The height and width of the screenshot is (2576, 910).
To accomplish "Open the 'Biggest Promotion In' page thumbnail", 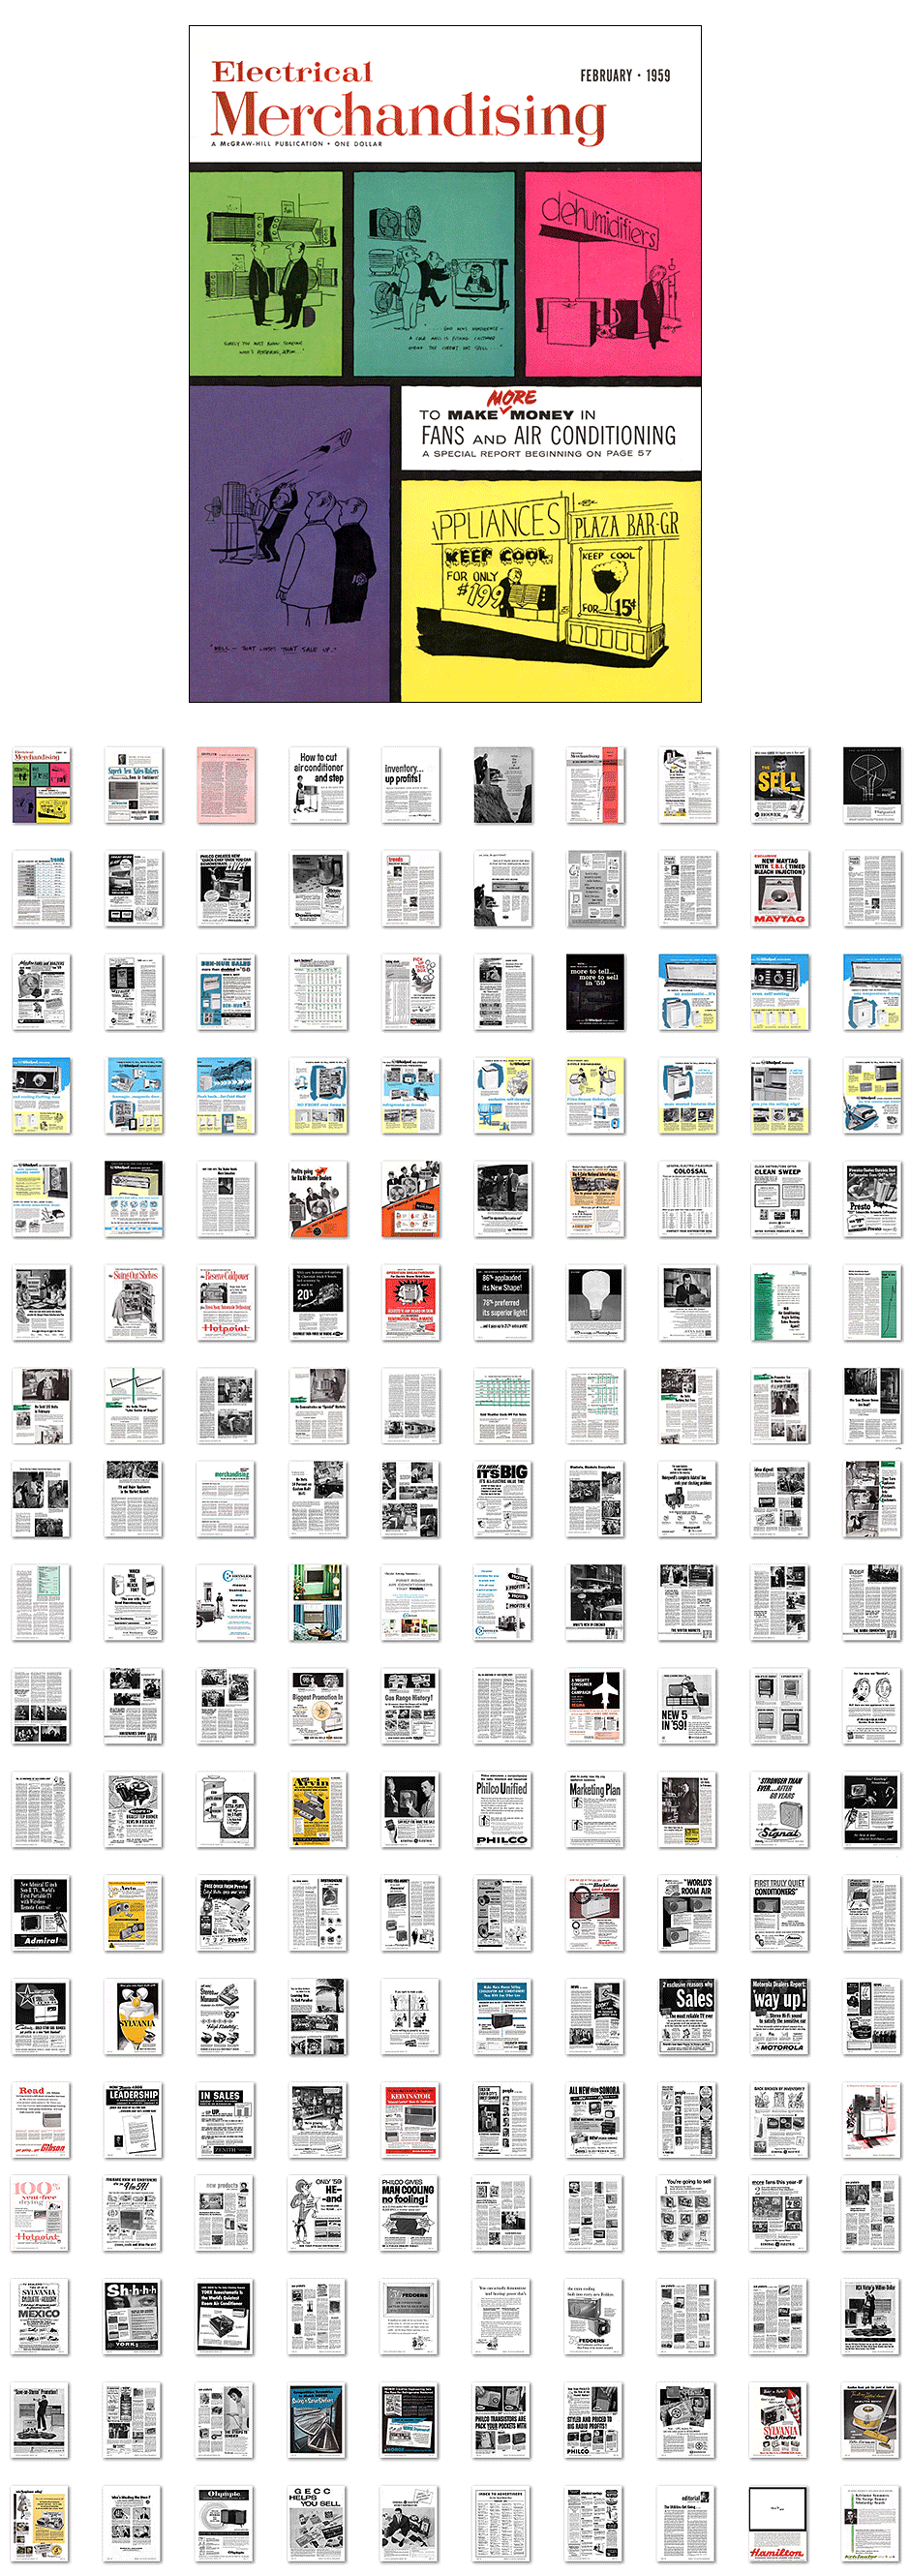I will pos(319,1707).
